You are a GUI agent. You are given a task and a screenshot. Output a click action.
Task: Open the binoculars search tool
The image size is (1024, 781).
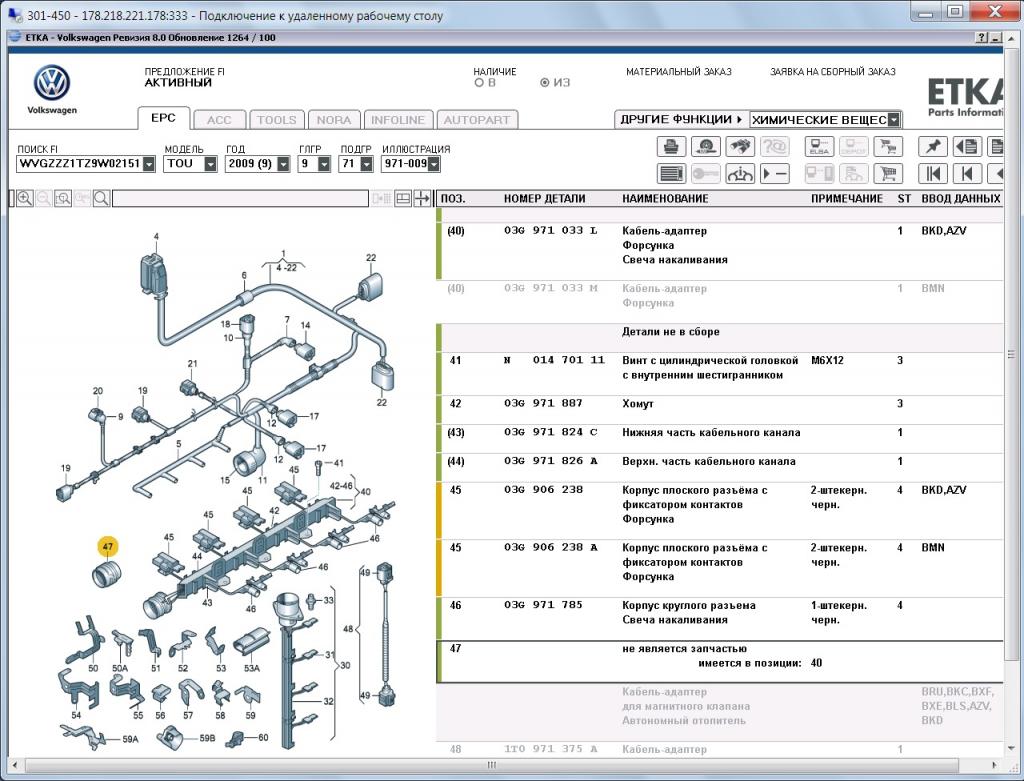click(740, 146)
